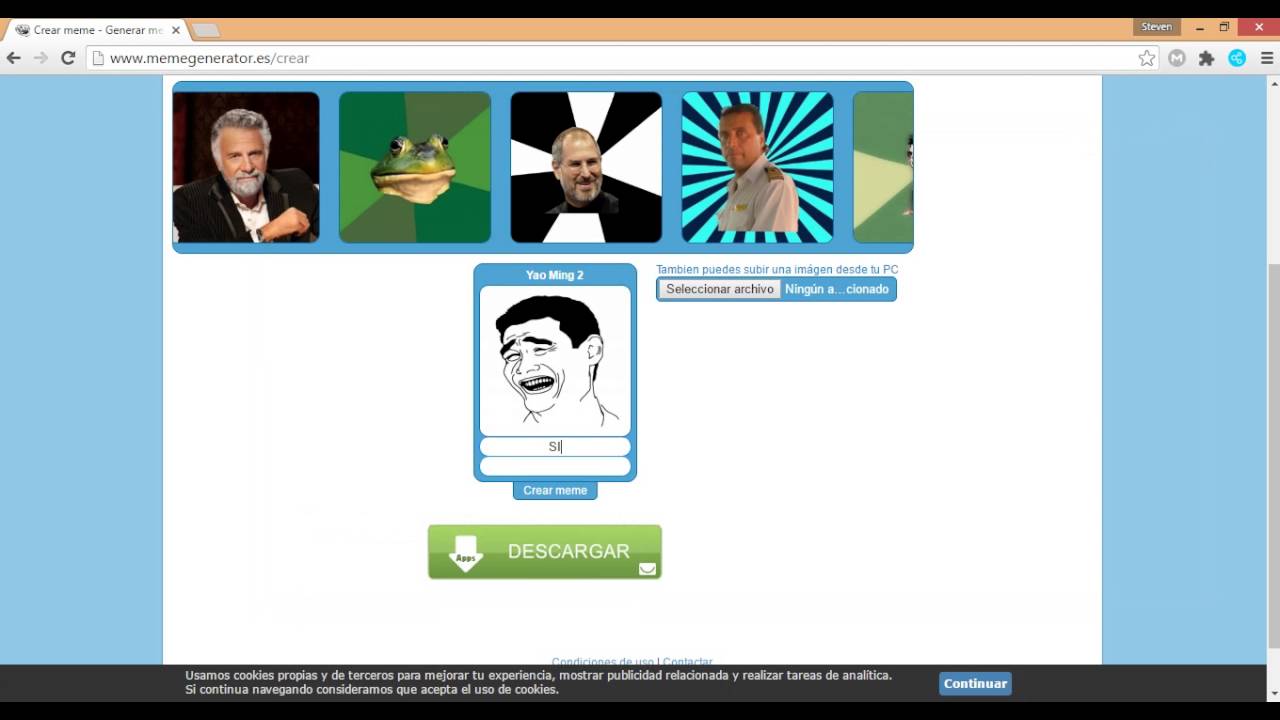
Task: Click the Yao Ming 2 title text
Action: pos(555,275)
